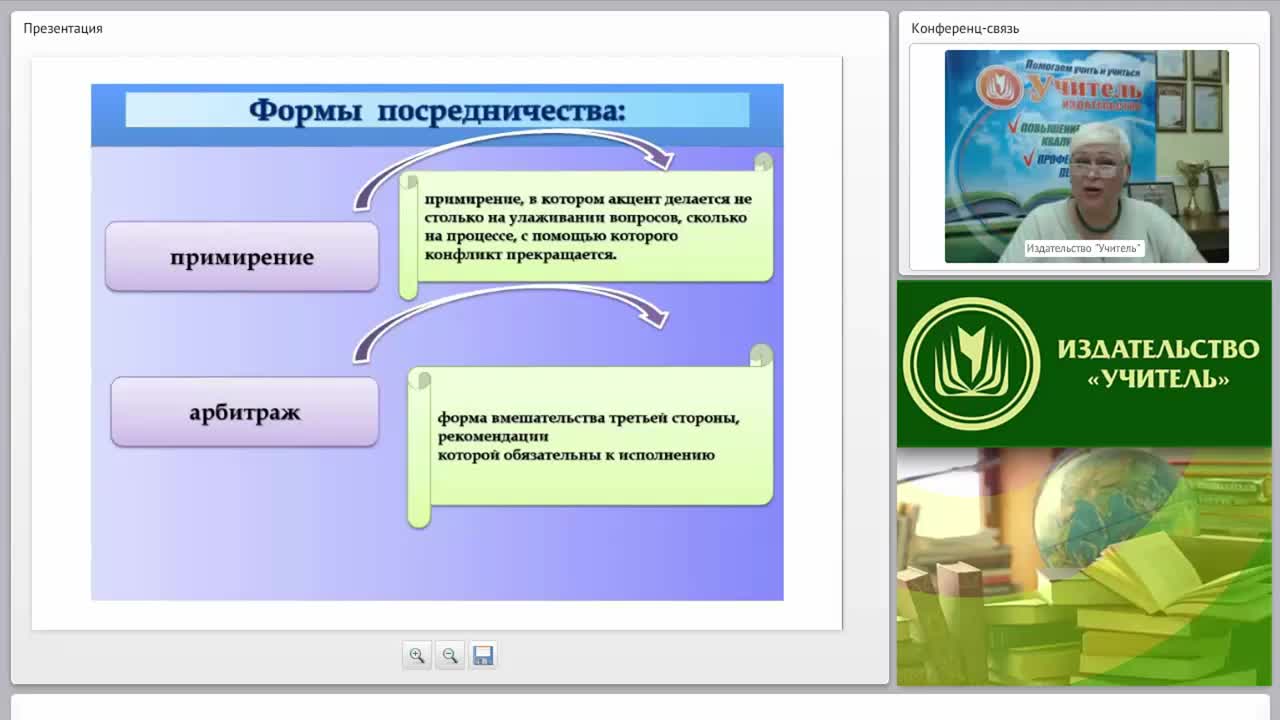Click the 'ИЗДАТЕЛЬСТВО «УЧИТЕЛЬ»' banner text

pos(1158,363)
